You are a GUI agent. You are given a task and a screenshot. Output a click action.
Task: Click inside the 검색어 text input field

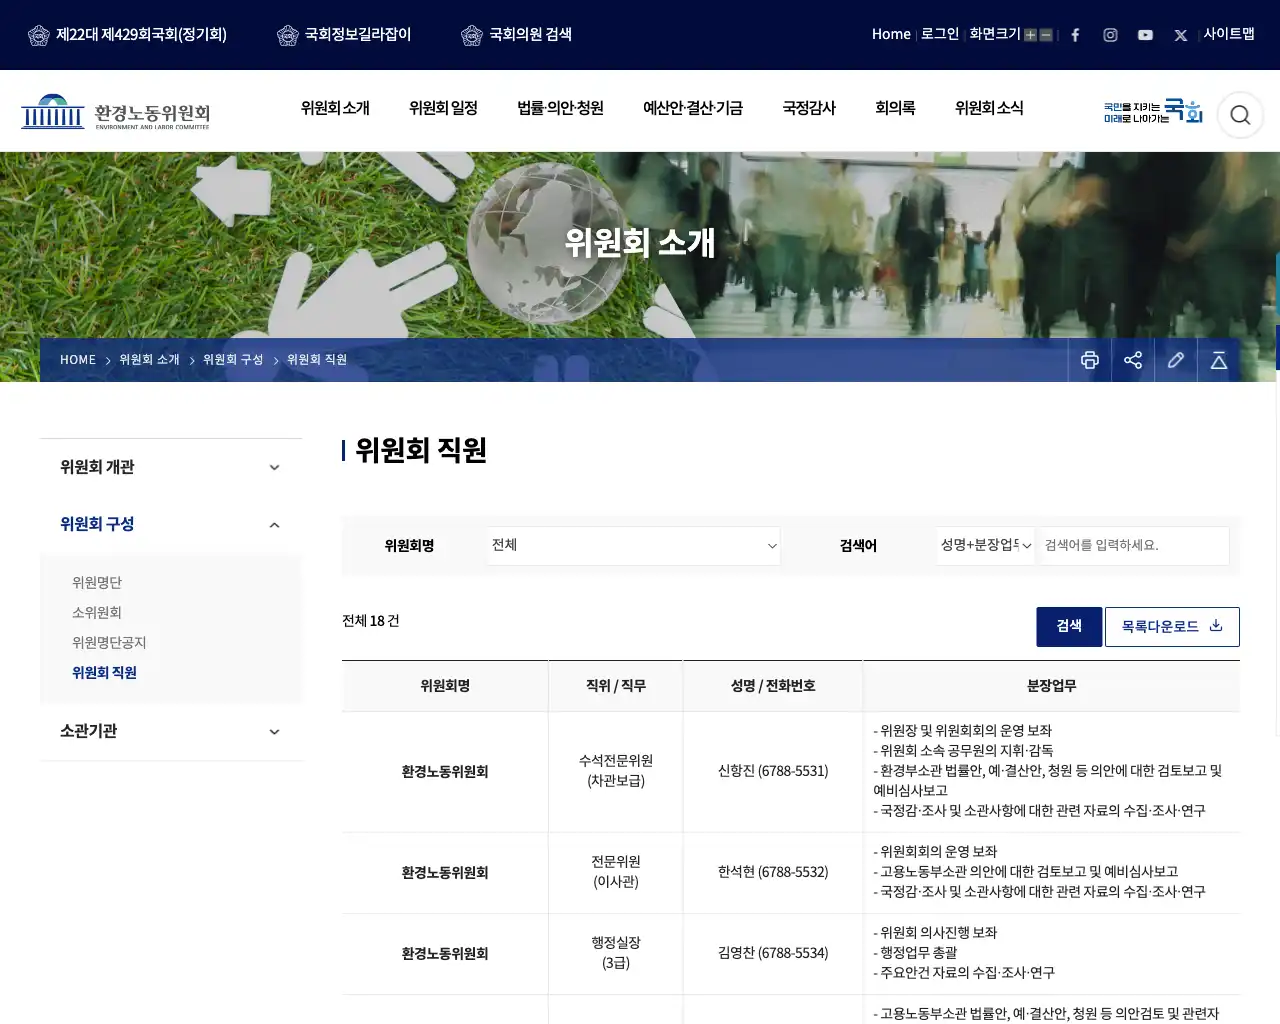pyautogui.click(x=1134, y=545)
